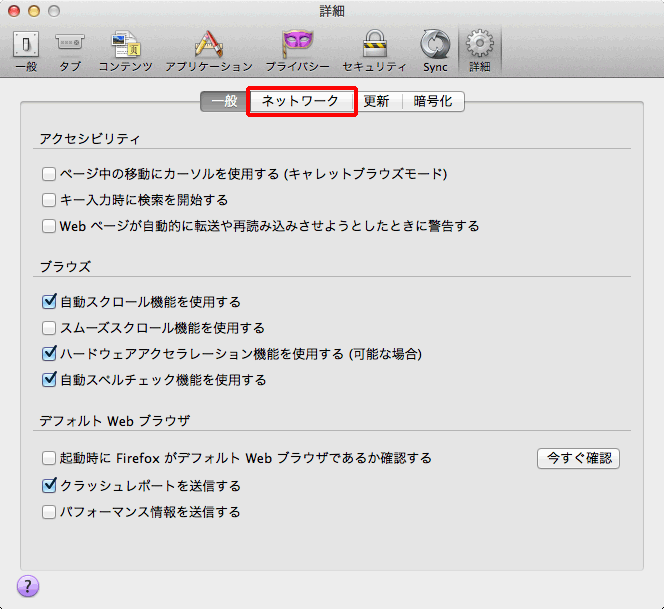
Task: Close the window with the red button
Action: tap(14, 11)
